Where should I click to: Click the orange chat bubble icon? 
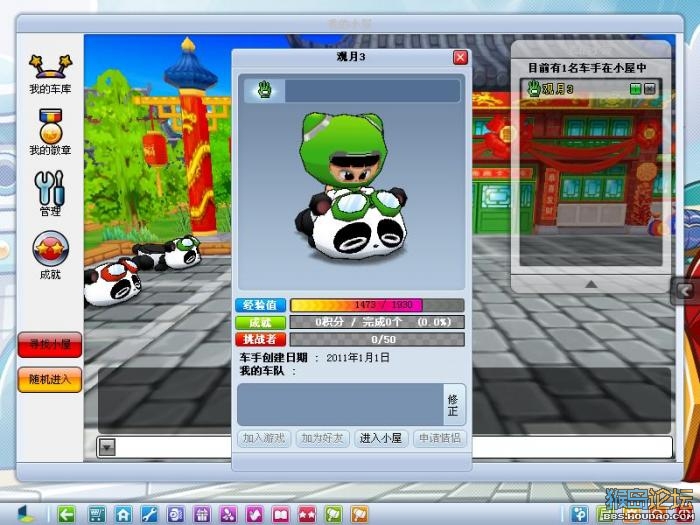359,514
